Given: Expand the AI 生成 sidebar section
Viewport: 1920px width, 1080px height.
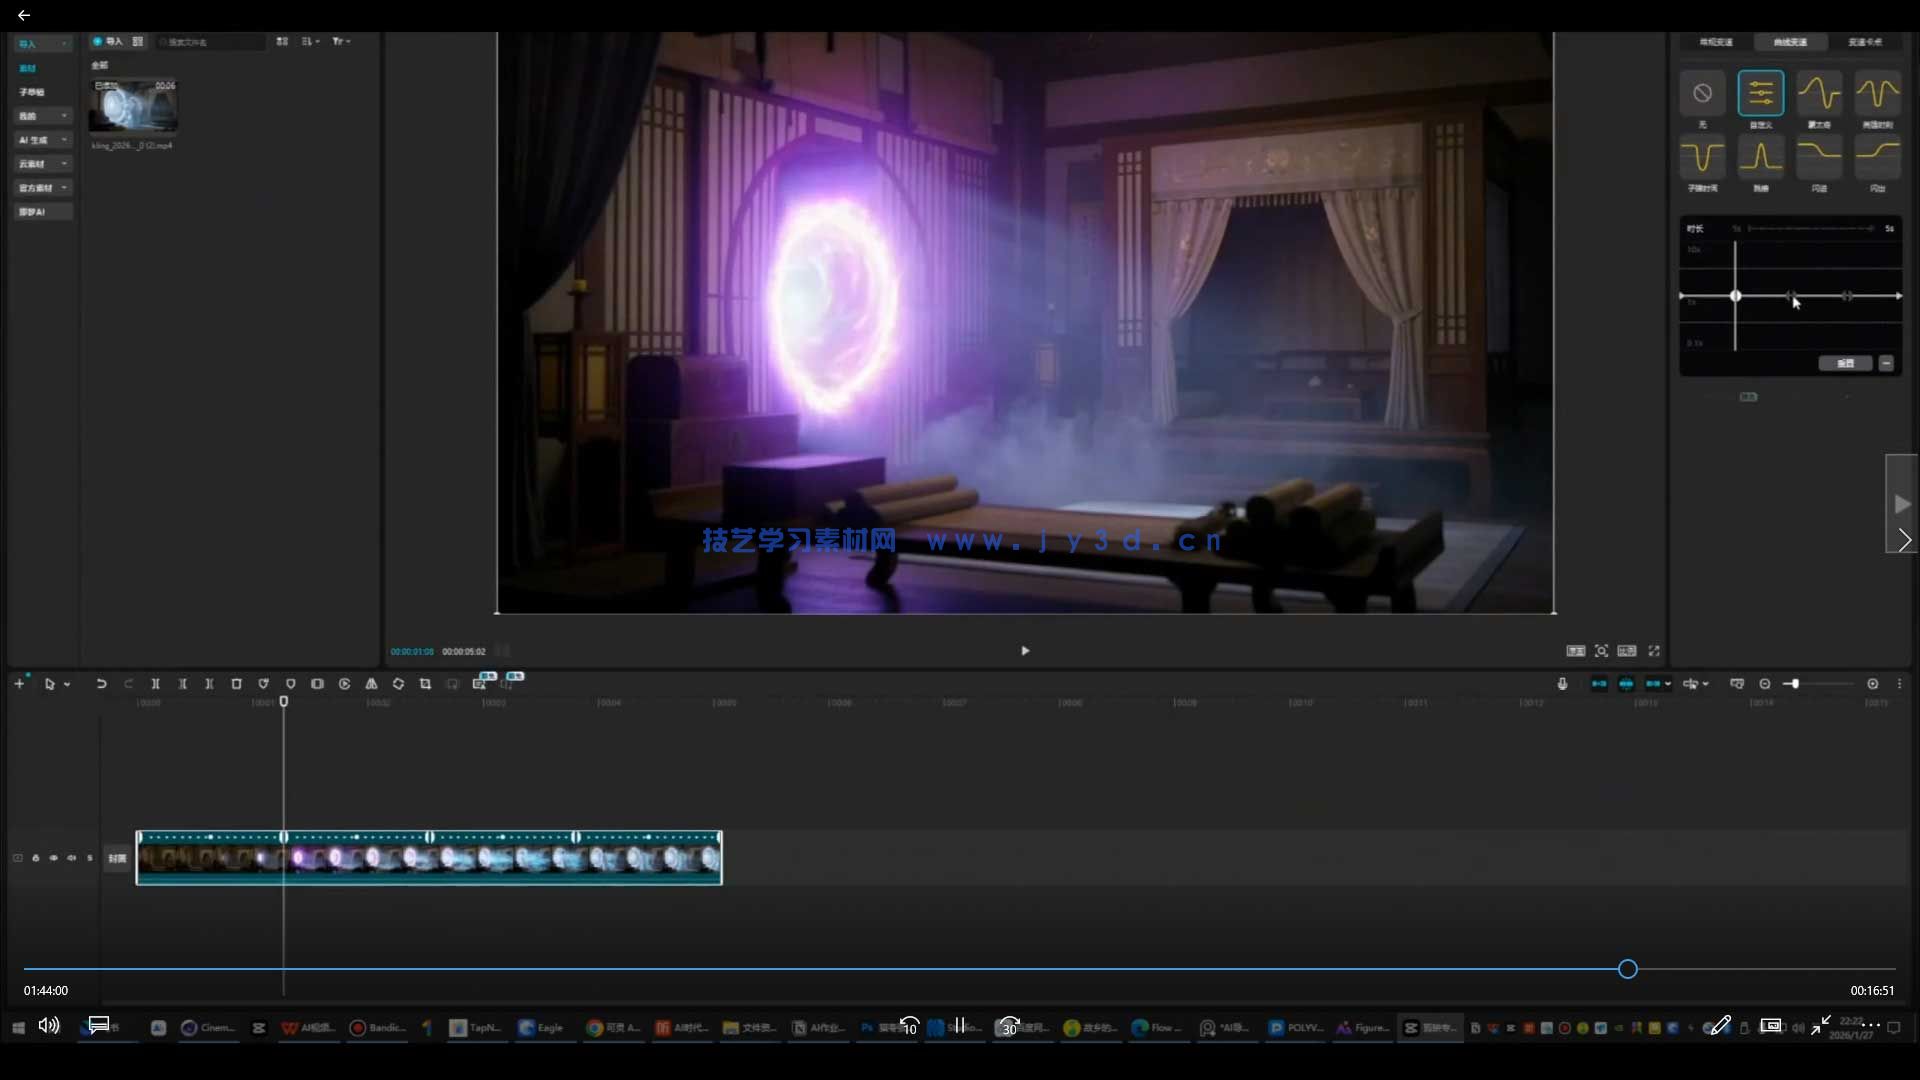Looking at the screenshot, I should coord(43,140).
